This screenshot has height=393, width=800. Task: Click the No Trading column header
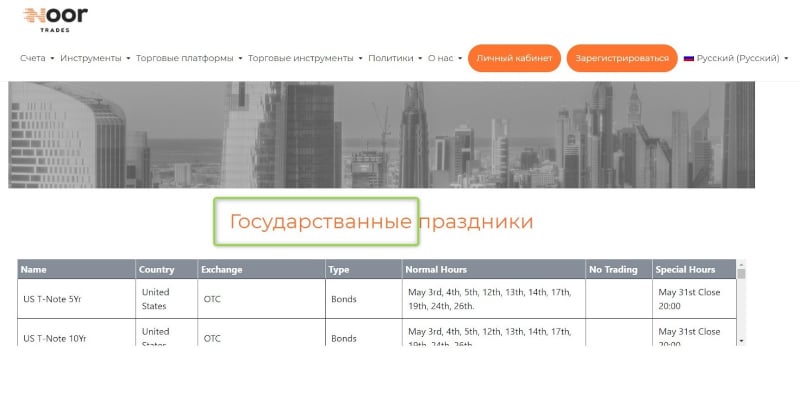pos(619,269)
